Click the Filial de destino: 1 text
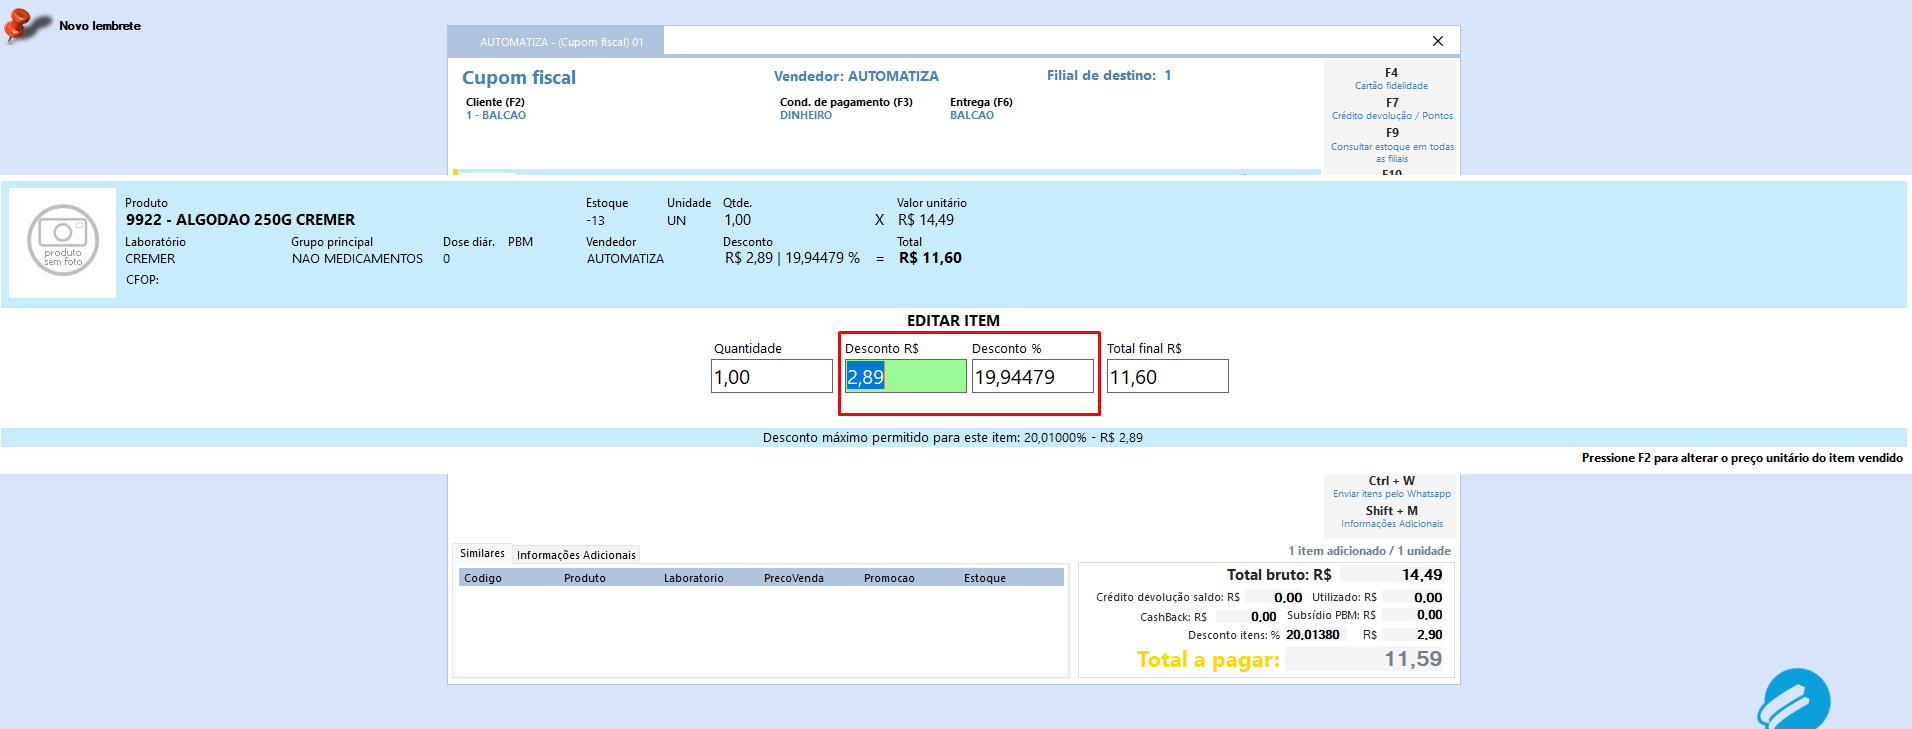1912x729 pixels. point(1109,75)
